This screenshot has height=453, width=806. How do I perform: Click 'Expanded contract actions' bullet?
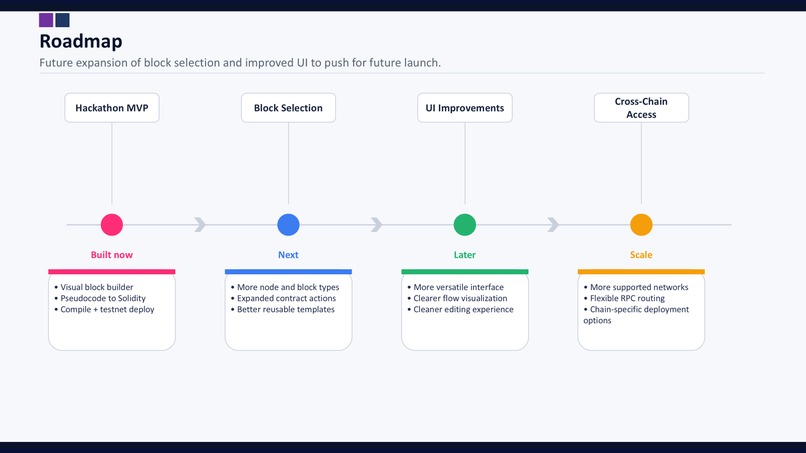283,298
